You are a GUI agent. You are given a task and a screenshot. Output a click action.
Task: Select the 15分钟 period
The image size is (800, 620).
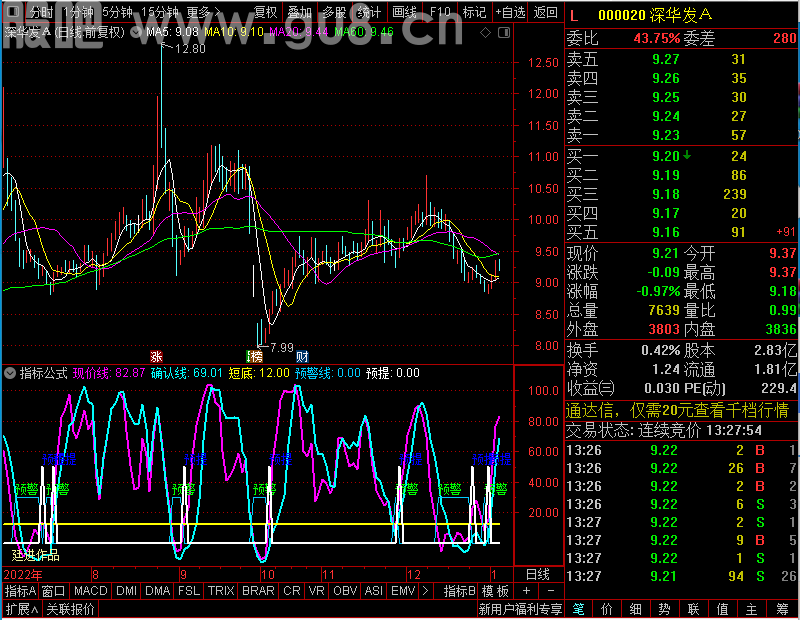159,12
